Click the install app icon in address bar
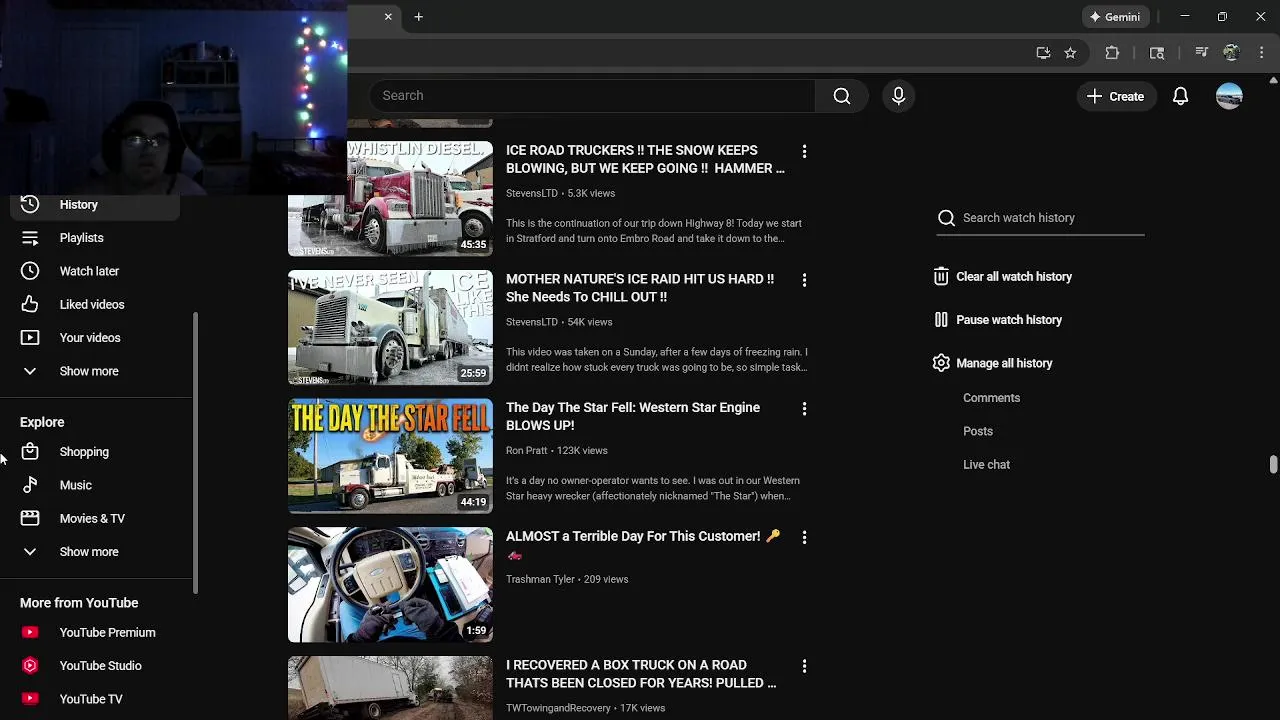The height and width of the screenshot is (720, 1280). [1043, 53]
